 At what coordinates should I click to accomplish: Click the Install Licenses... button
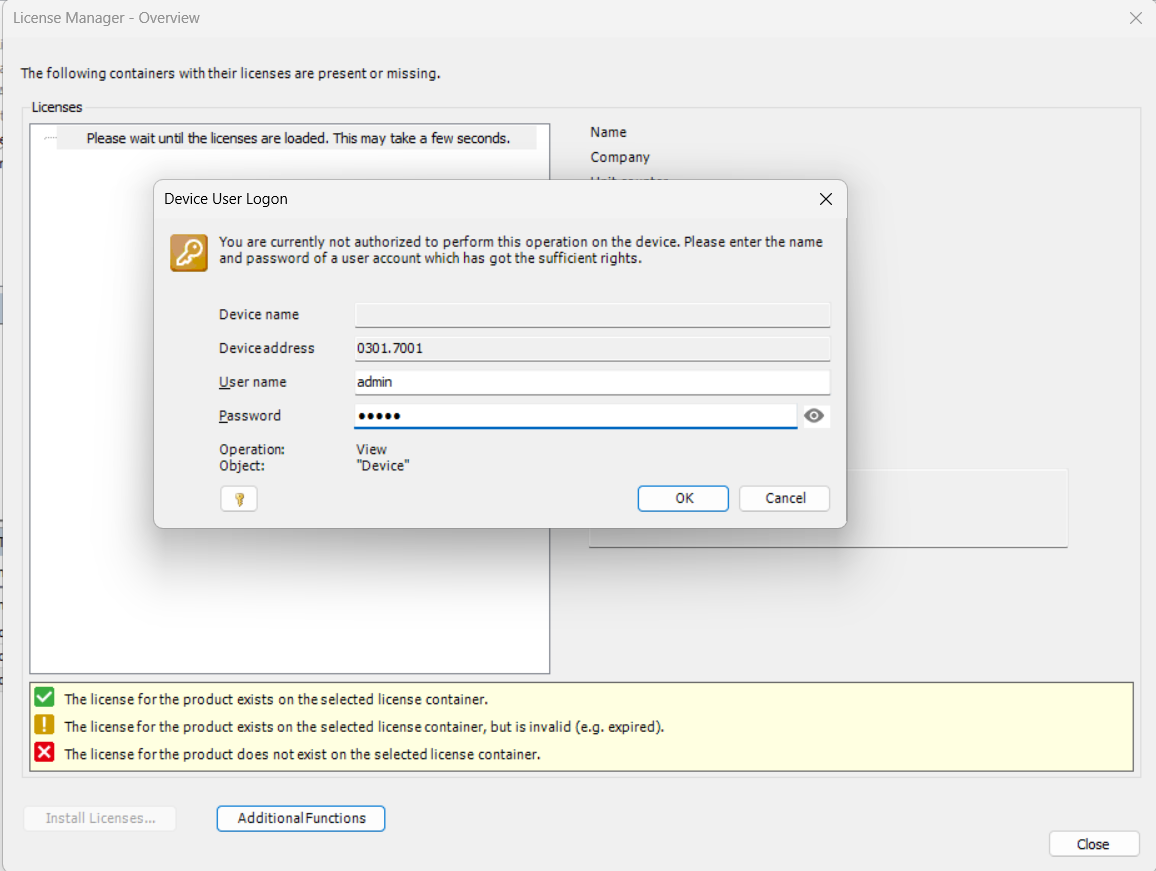[100, 818]
